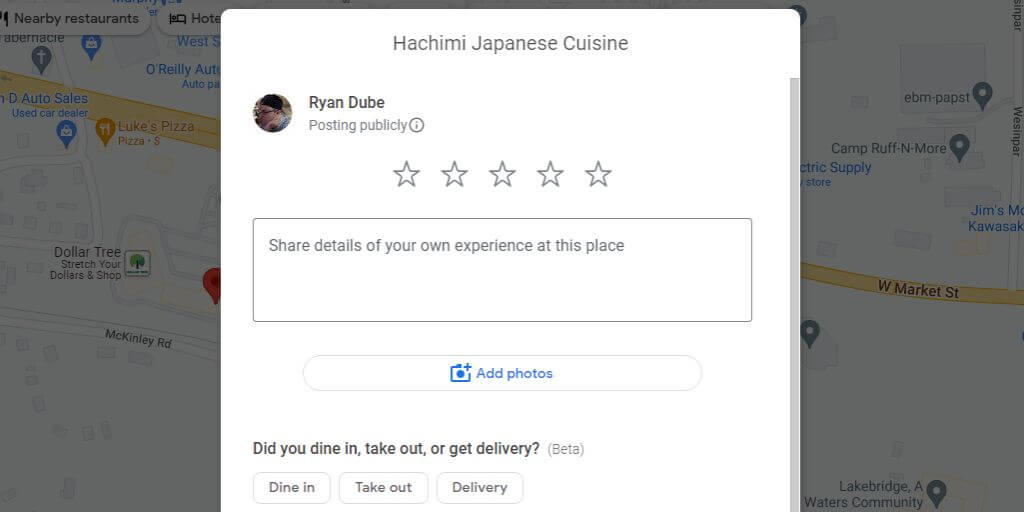This screenshot has height=512, width=1024.
Task: Open the Posting publicly info icon
Action: coord(417,126)
